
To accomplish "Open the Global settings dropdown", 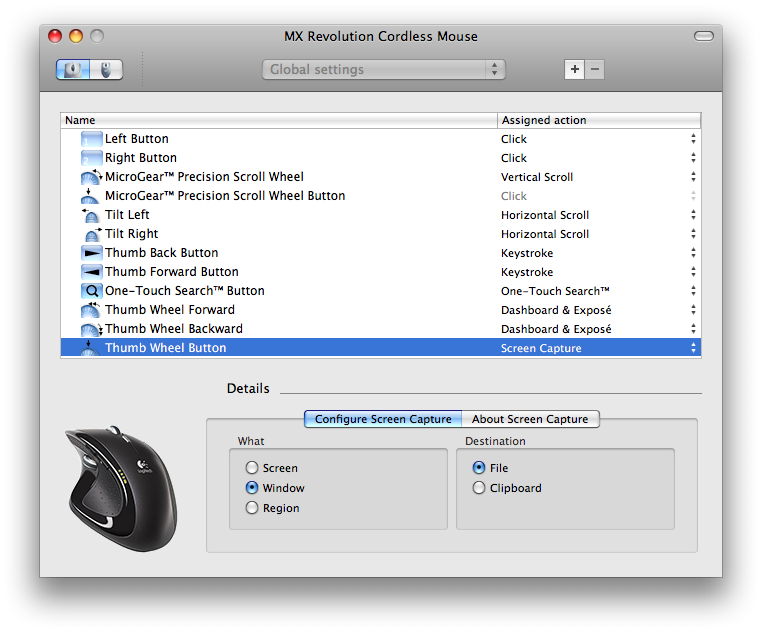I will point(383,70).
